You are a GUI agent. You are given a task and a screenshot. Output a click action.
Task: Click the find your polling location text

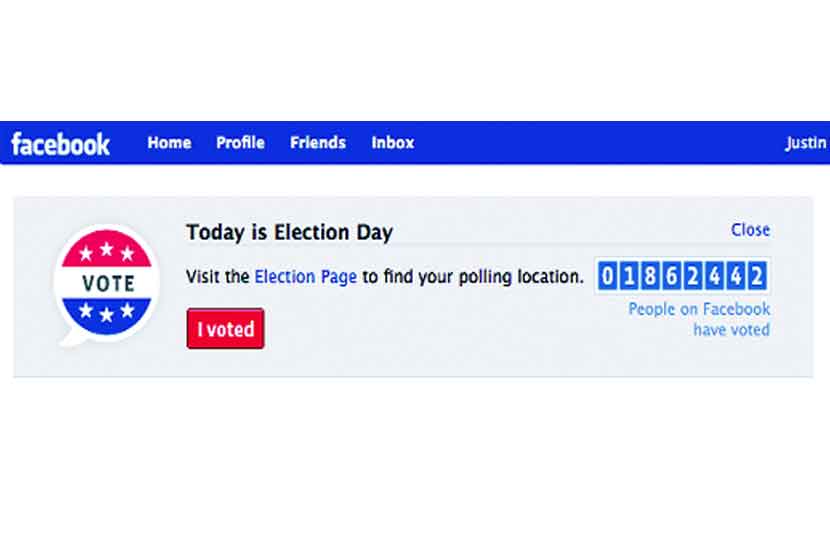click(x=472, y=277)
